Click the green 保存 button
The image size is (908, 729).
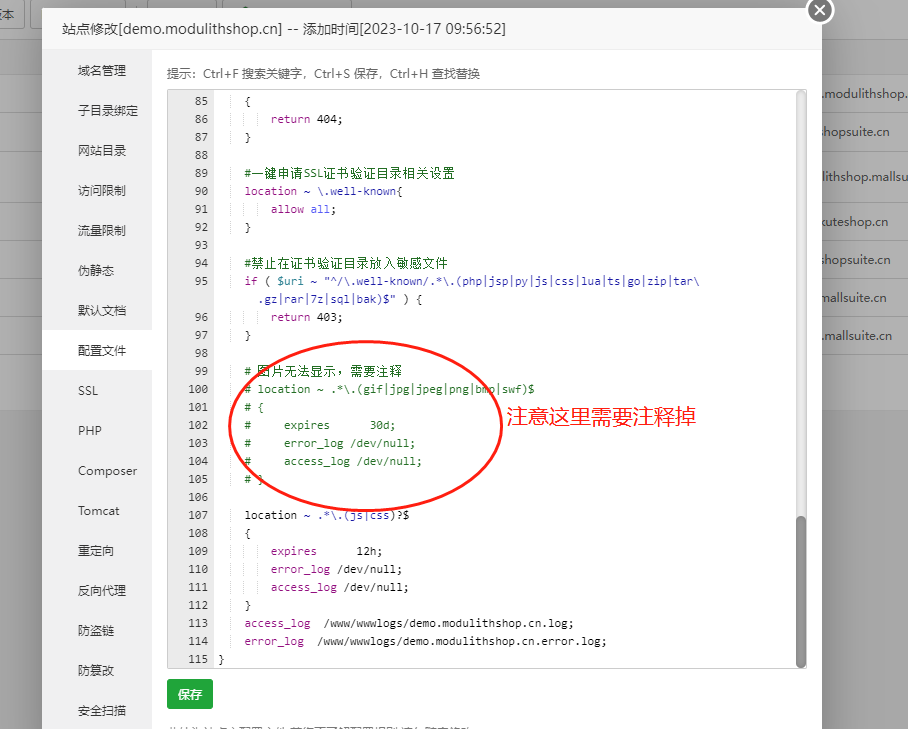(190, 694)
